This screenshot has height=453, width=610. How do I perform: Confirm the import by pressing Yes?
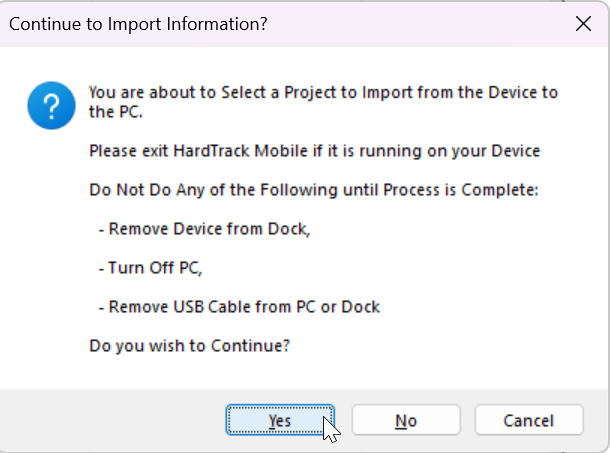[x=280, y=421]
